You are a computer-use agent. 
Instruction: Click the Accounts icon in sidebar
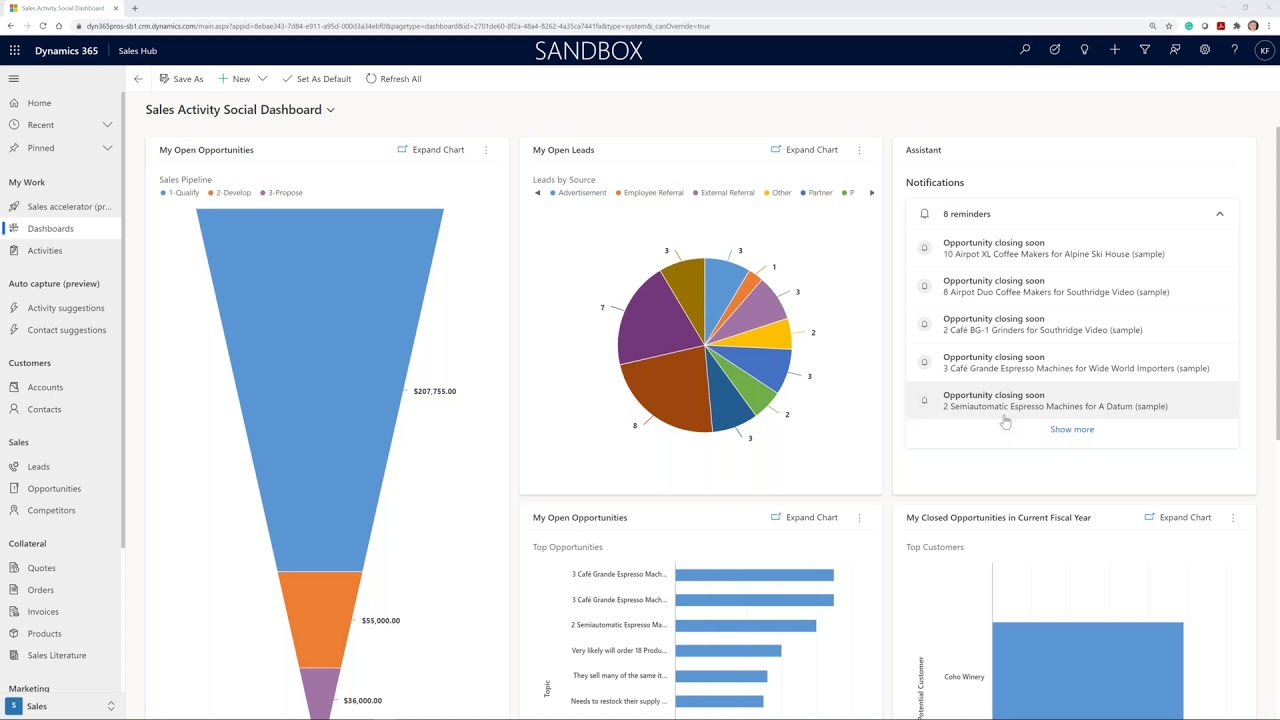click(14, 387)
